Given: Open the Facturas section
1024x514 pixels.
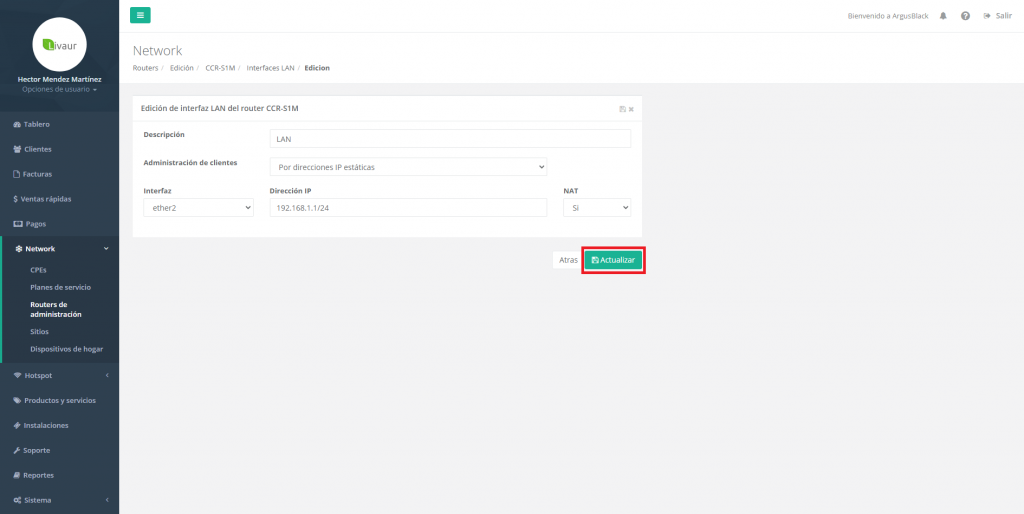Looking at the screenshot, I should pyautogui.click(x=37, y=174).
